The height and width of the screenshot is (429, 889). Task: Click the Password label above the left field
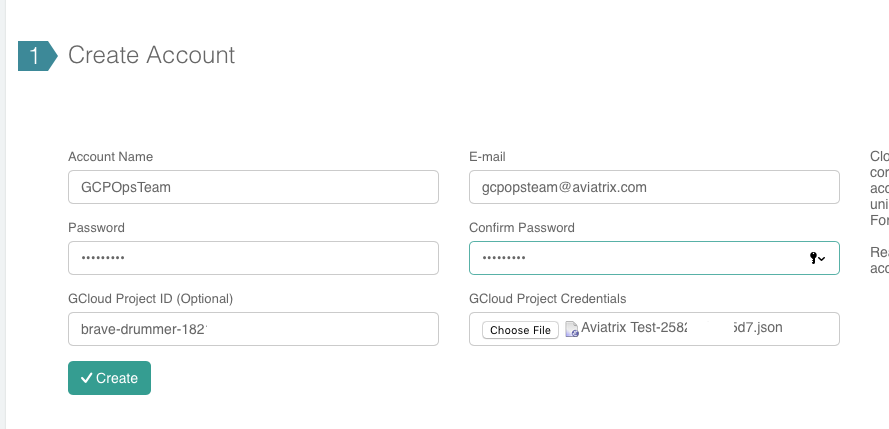[x=96, y=228]
